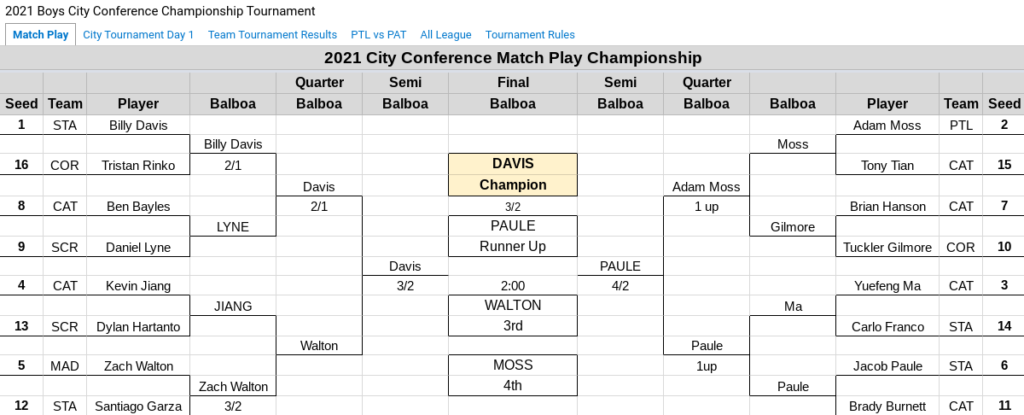Open Team Tournament Results tab

272,35
